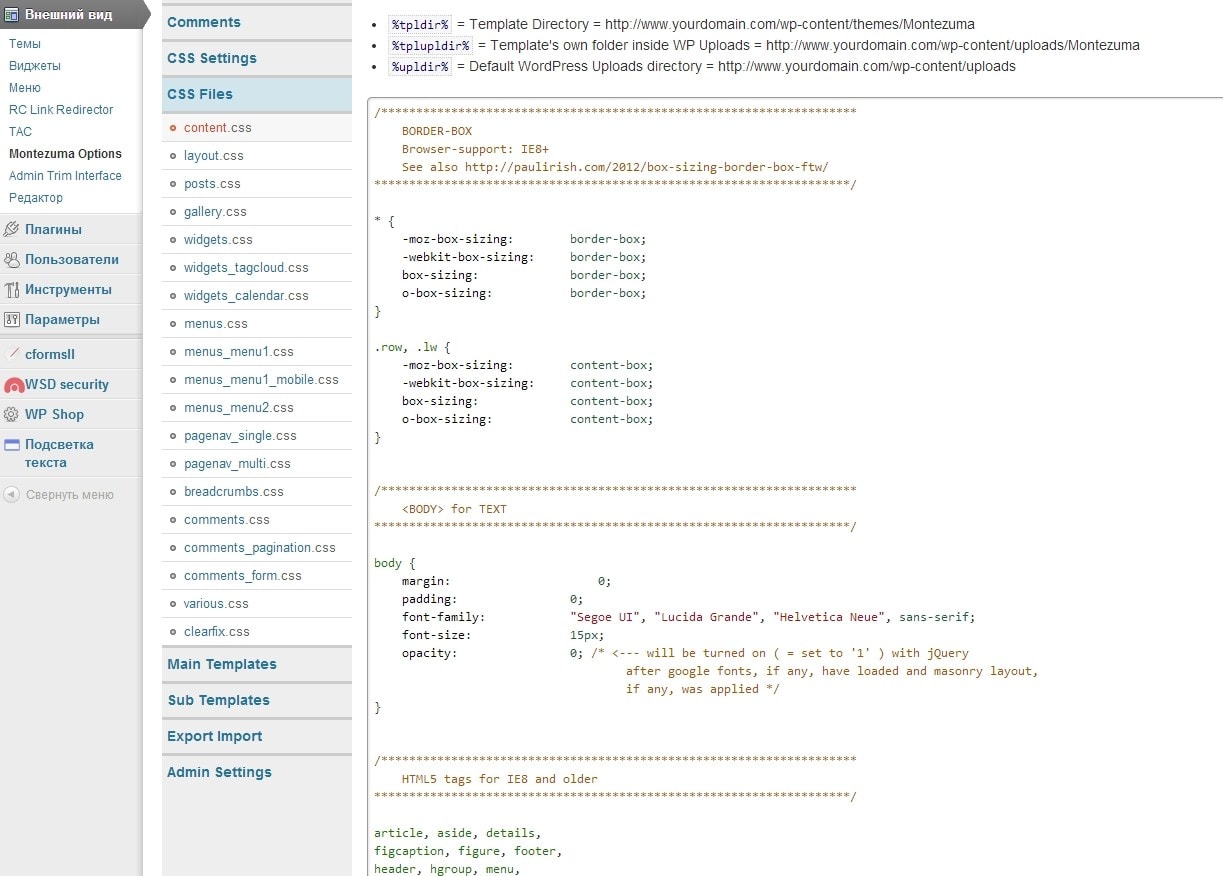This screenshot has width=1223, height=876.
Task: Click the cformsII pencil icon
Action: [12, 354]
